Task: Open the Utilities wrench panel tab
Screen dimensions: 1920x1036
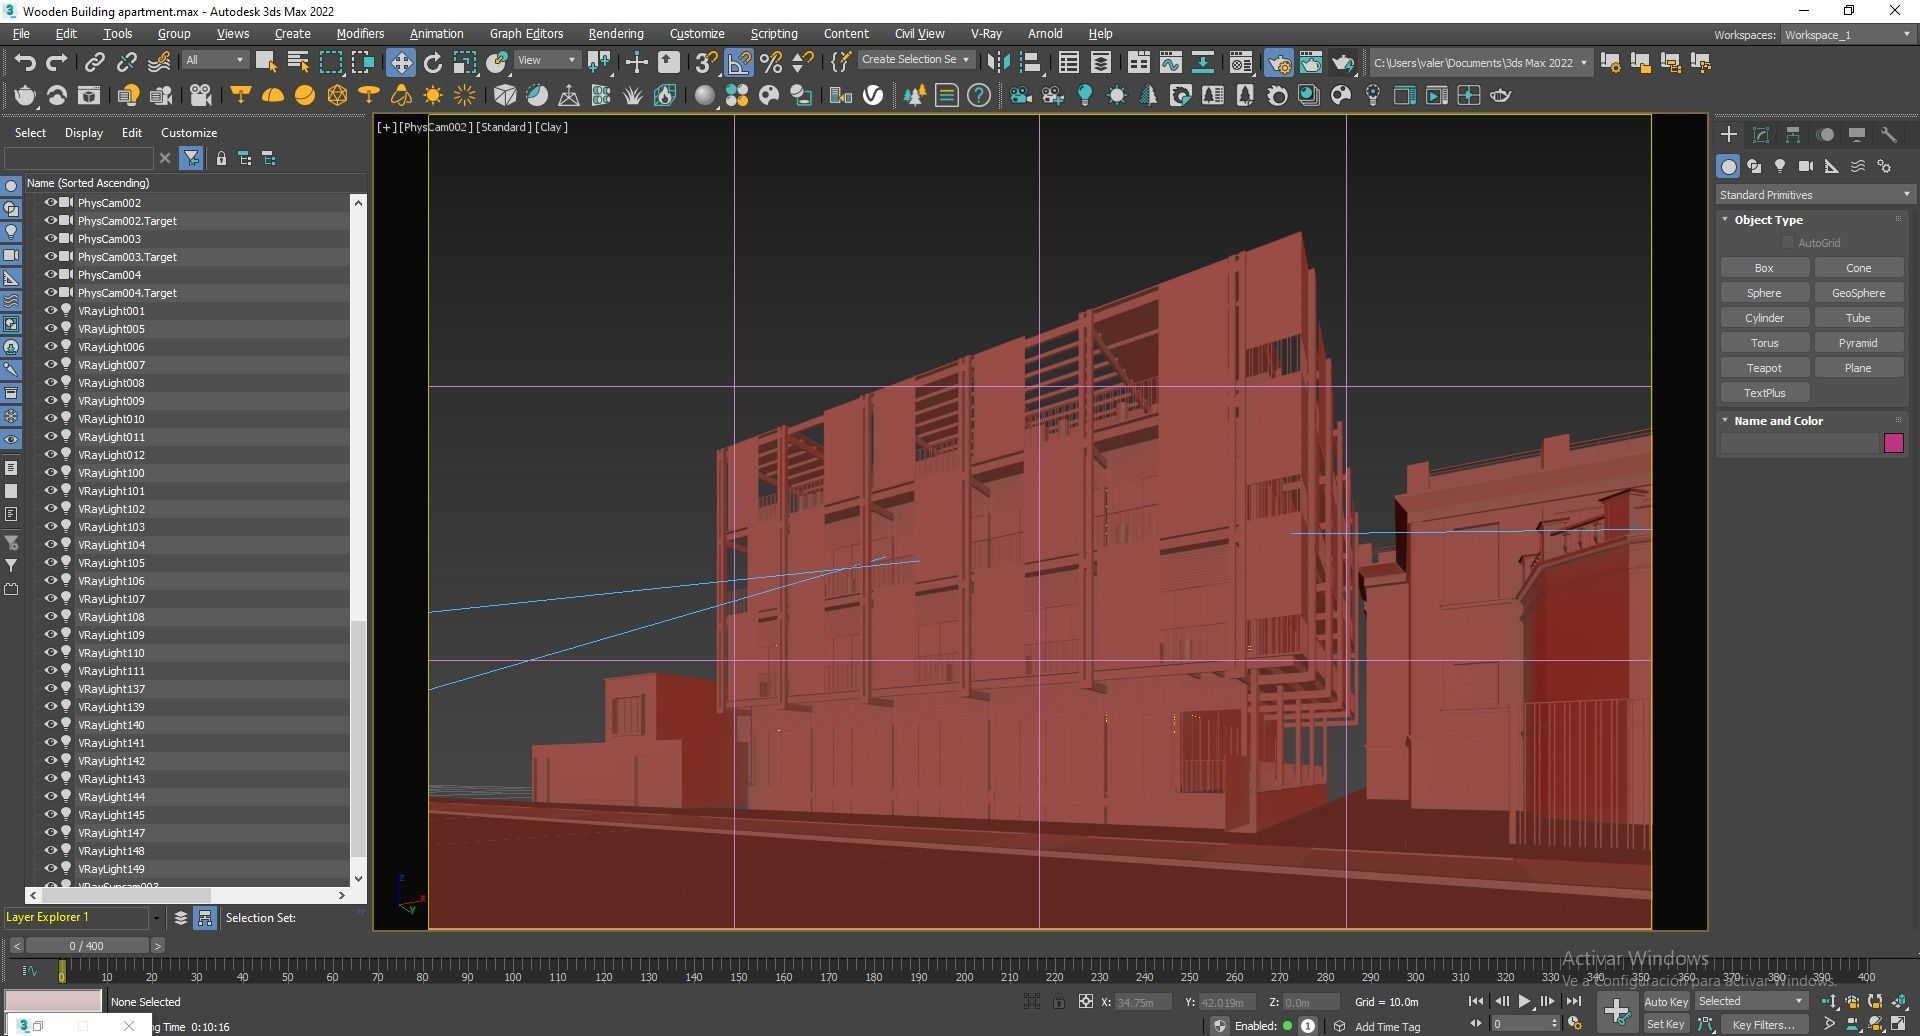Action: [x=1889, y=134]
